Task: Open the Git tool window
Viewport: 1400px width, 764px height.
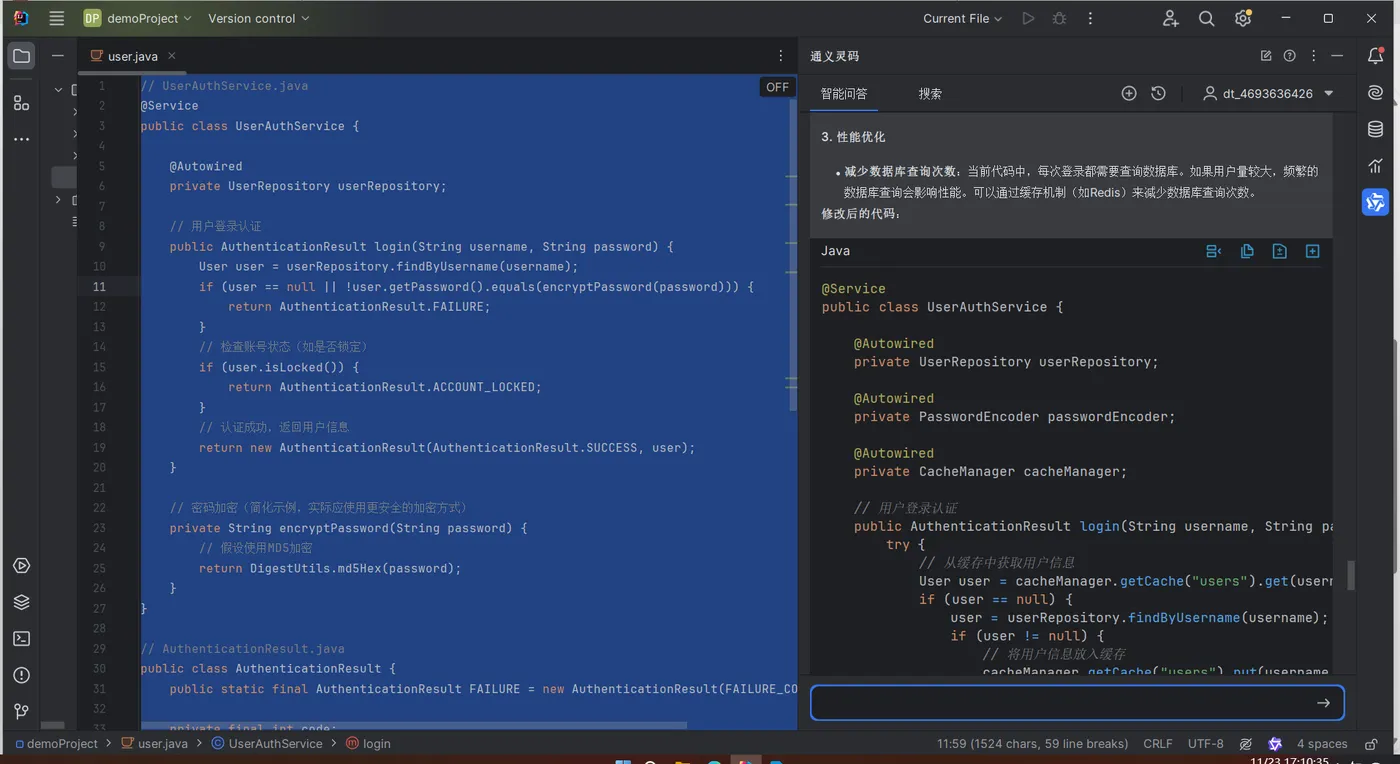Action: point(21,711)
